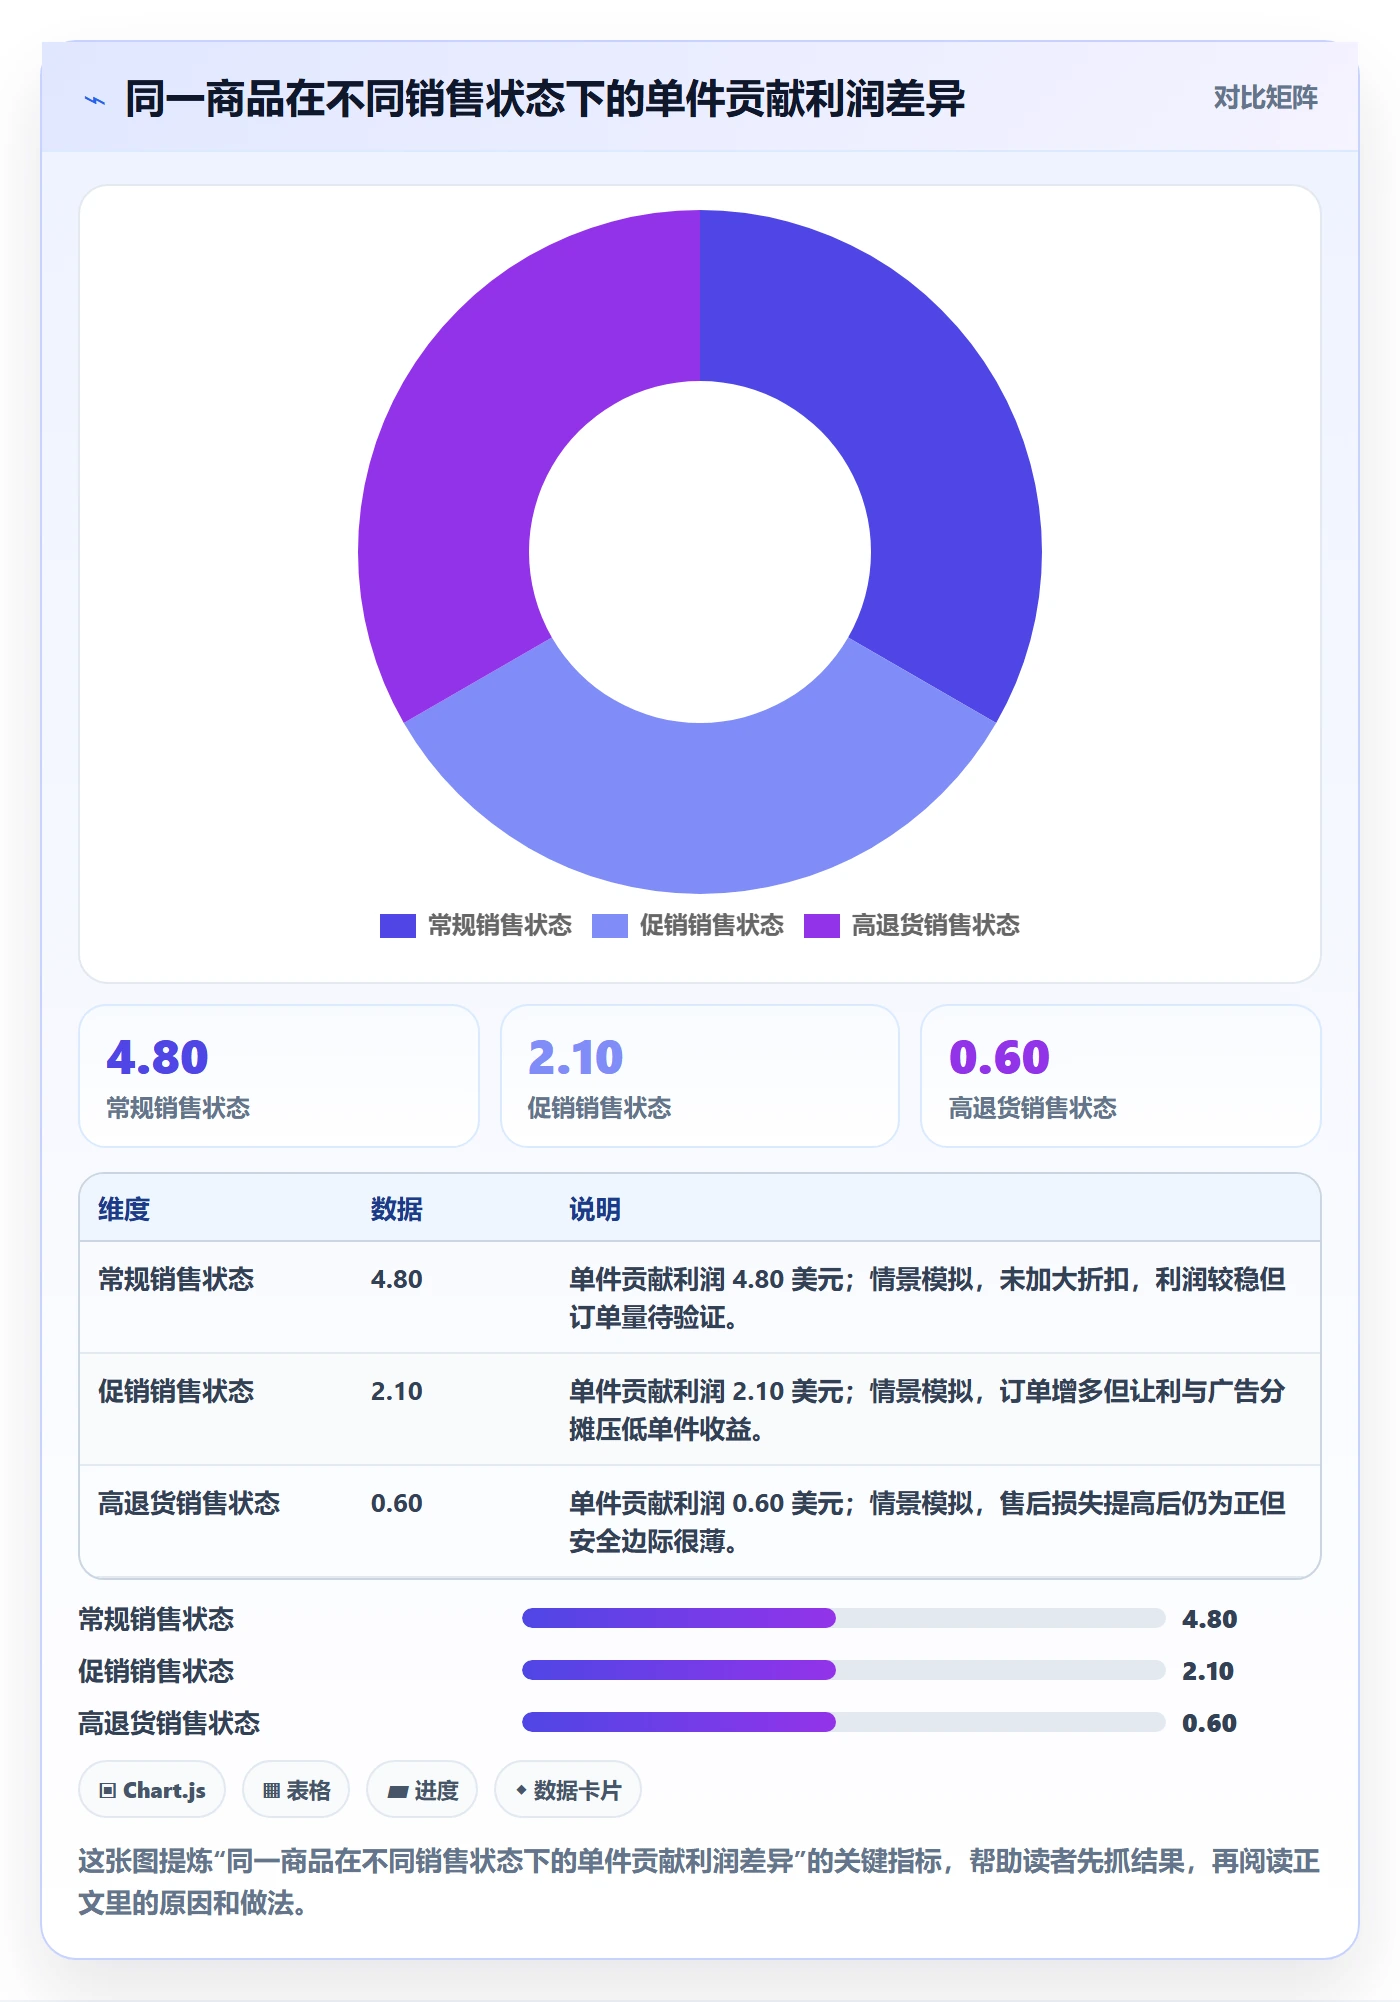The width and height of the screenshot is (1400, 2002).
Task: Click the 常规销售状态 legend label
Action: point(500,926)
